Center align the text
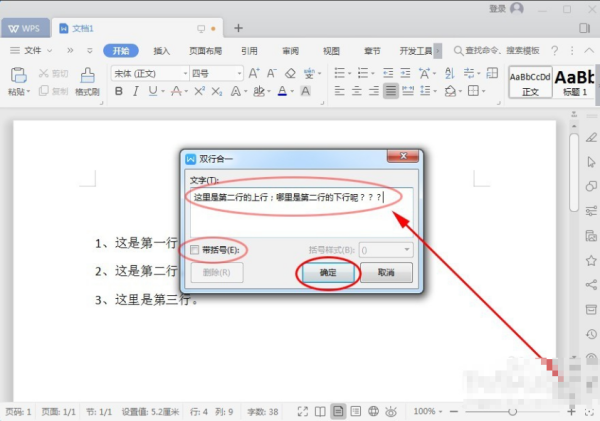Screen dimensions: 600x421 356,91
